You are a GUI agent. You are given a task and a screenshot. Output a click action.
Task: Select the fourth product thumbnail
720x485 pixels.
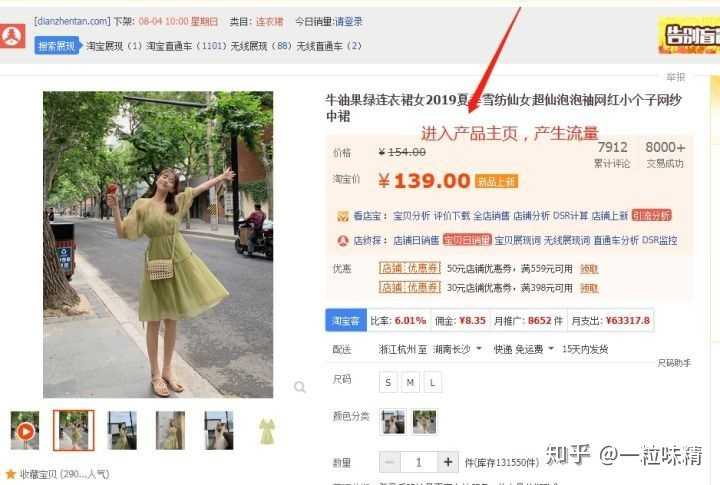[x=170, y=430]
